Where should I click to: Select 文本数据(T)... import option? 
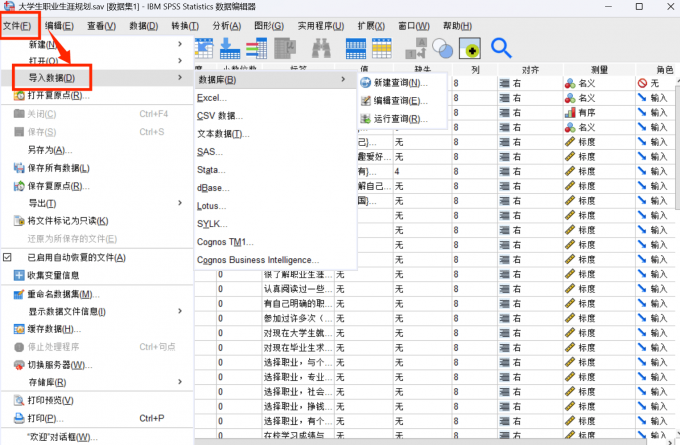pos(275,134)
